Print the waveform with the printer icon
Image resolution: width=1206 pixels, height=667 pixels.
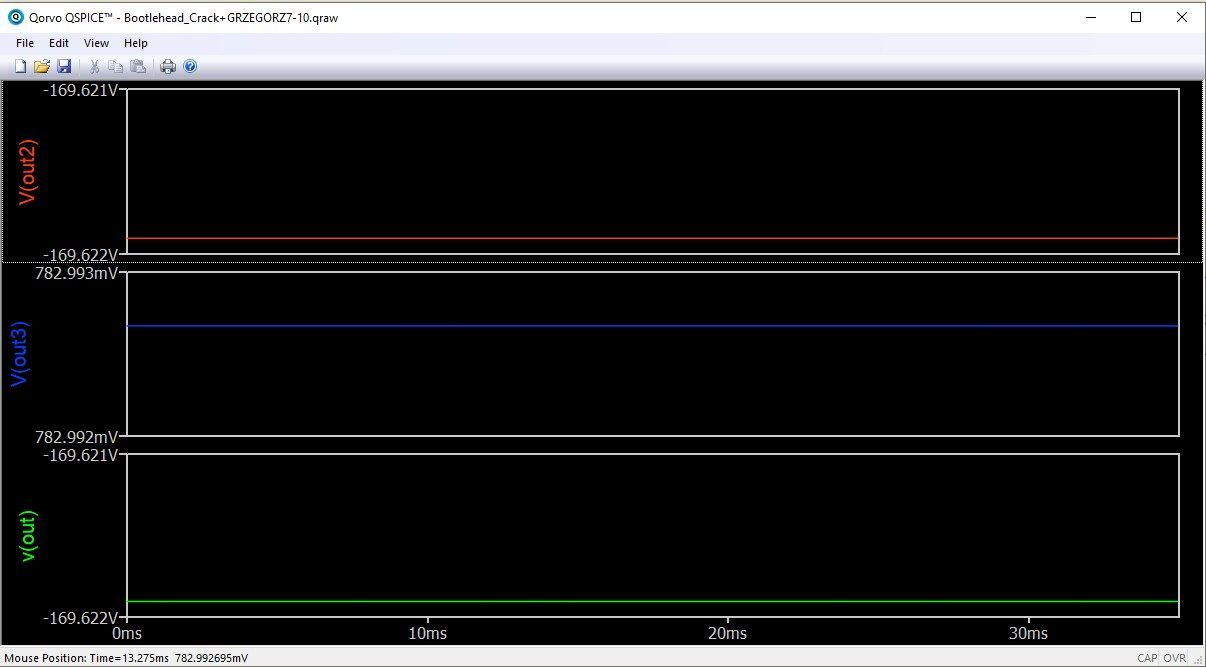[168, 66]
